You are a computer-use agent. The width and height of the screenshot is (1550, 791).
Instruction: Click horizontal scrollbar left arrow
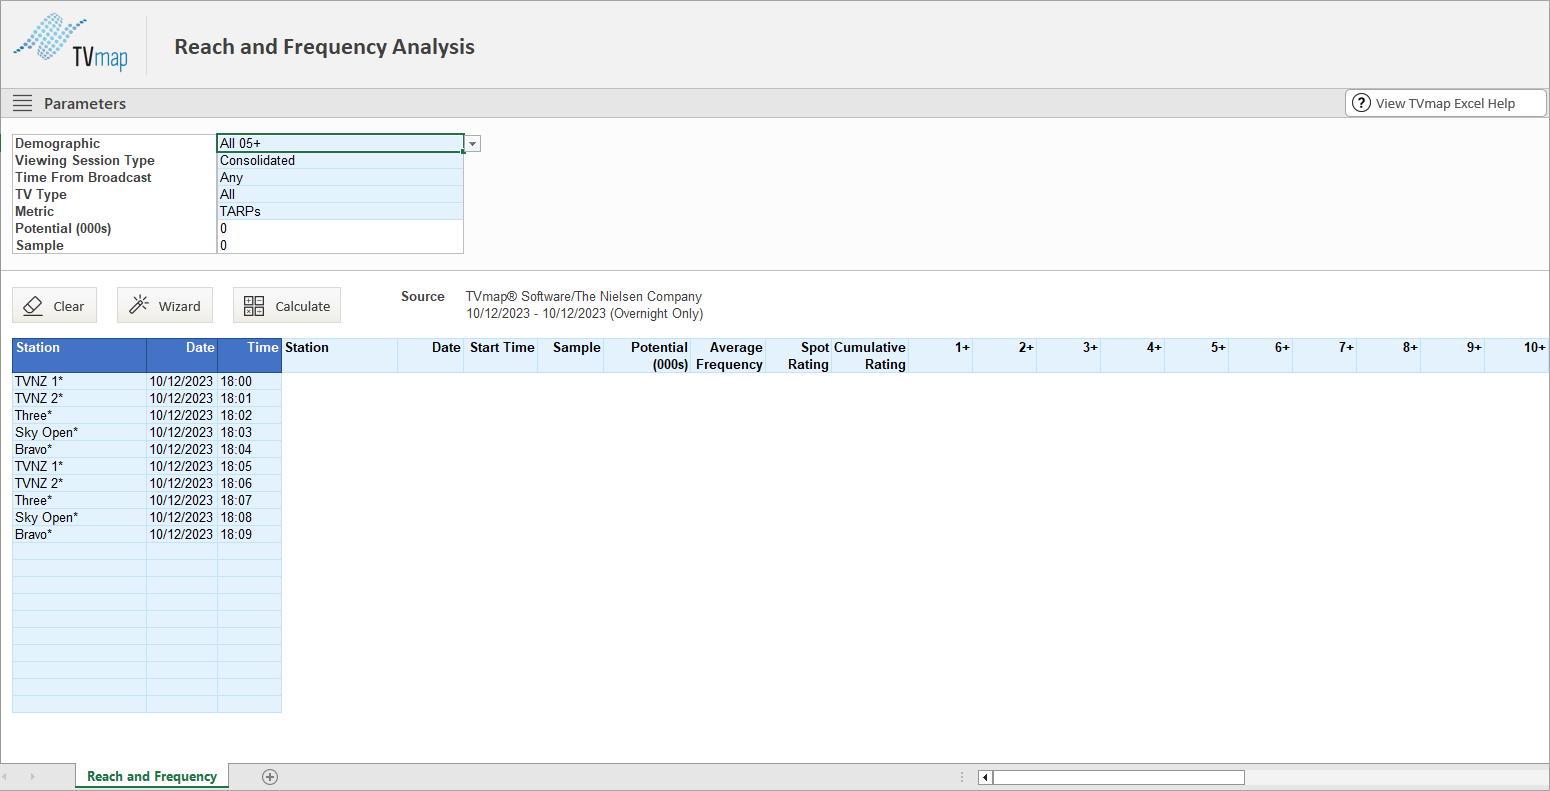tap(985, 777)
